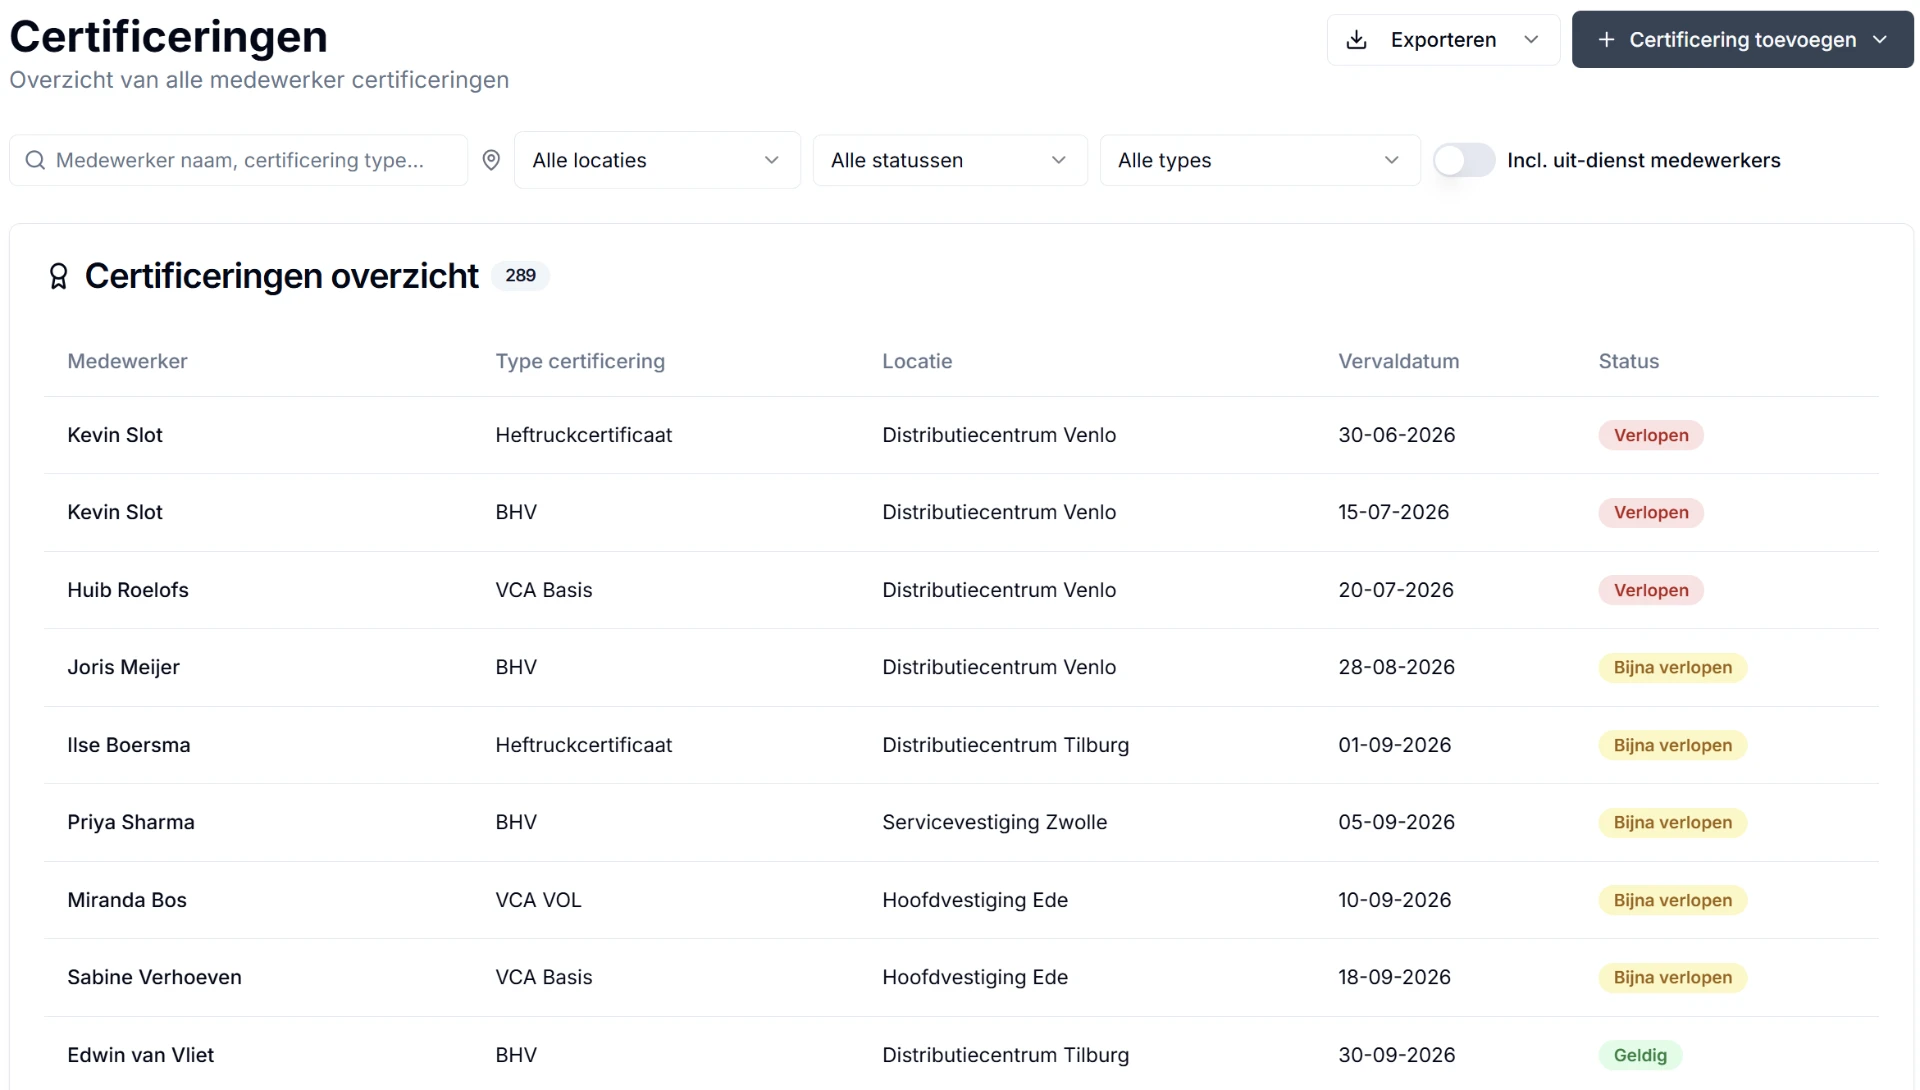Screen dimensions: 1920x1090
Task: Click the download icon on Exporteren
Action: click(x=1356, y=40)
